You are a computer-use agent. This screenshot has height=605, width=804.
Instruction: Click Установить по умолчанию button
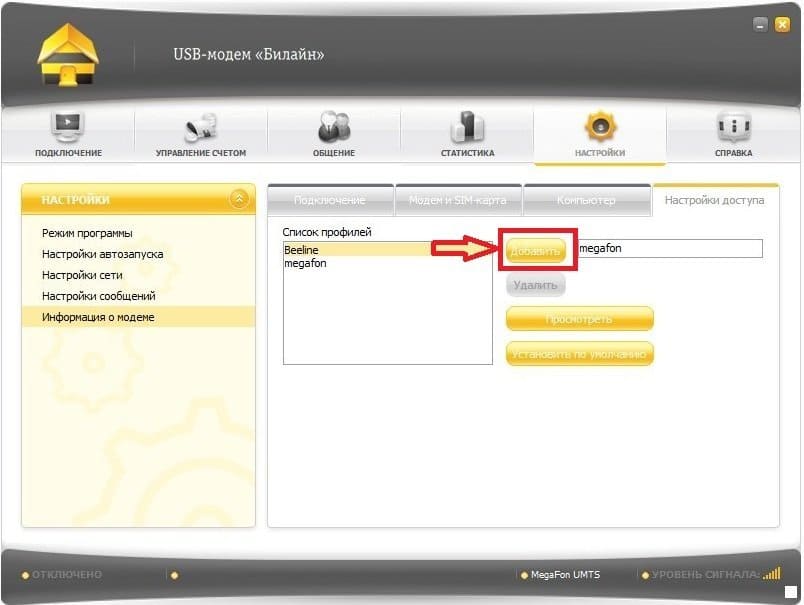click(579, 354)
